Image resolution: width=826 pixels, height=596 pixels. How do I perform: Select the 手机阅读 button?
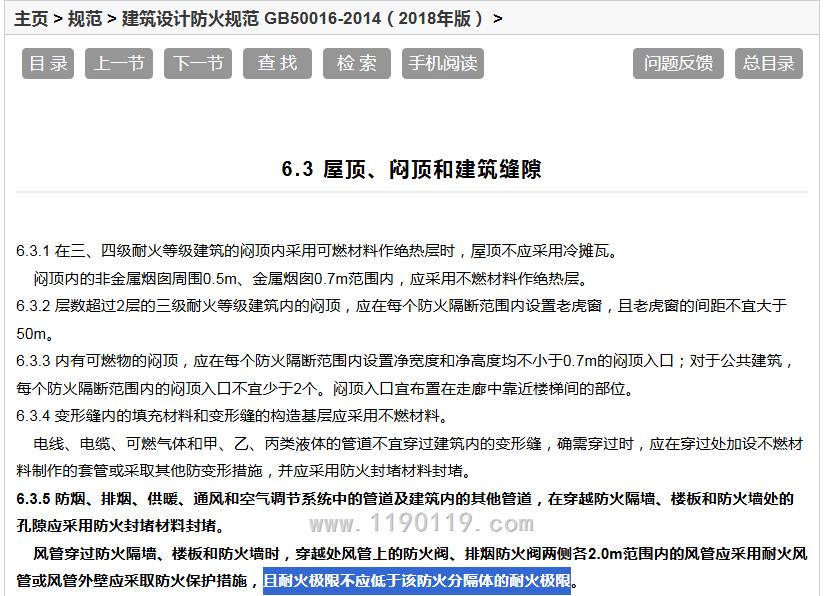[442, 63]
